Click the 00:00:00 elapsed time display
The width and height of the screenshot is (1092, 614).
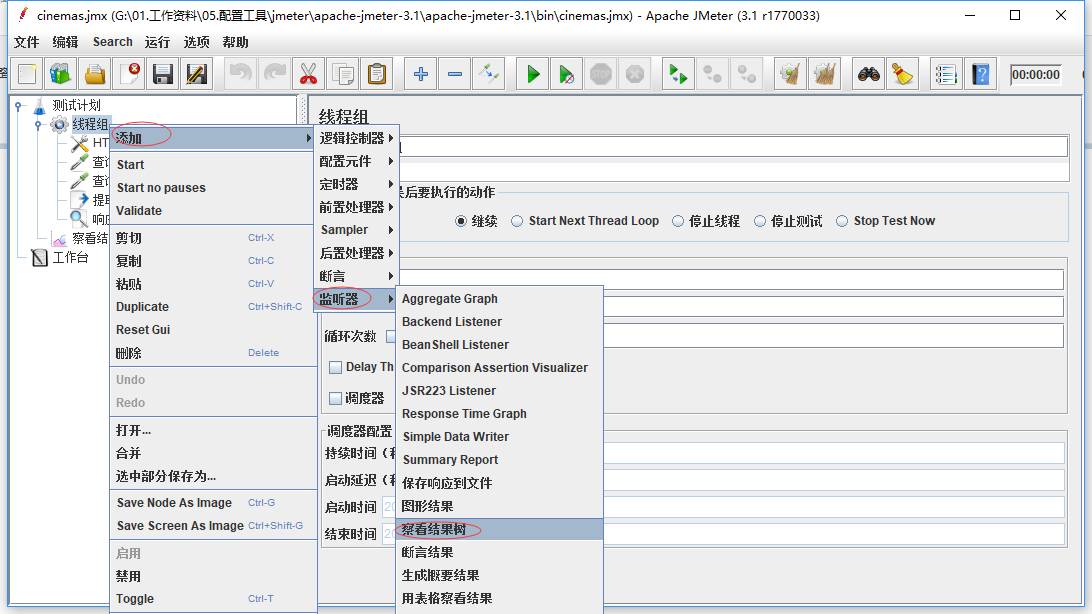point(1036,74)
